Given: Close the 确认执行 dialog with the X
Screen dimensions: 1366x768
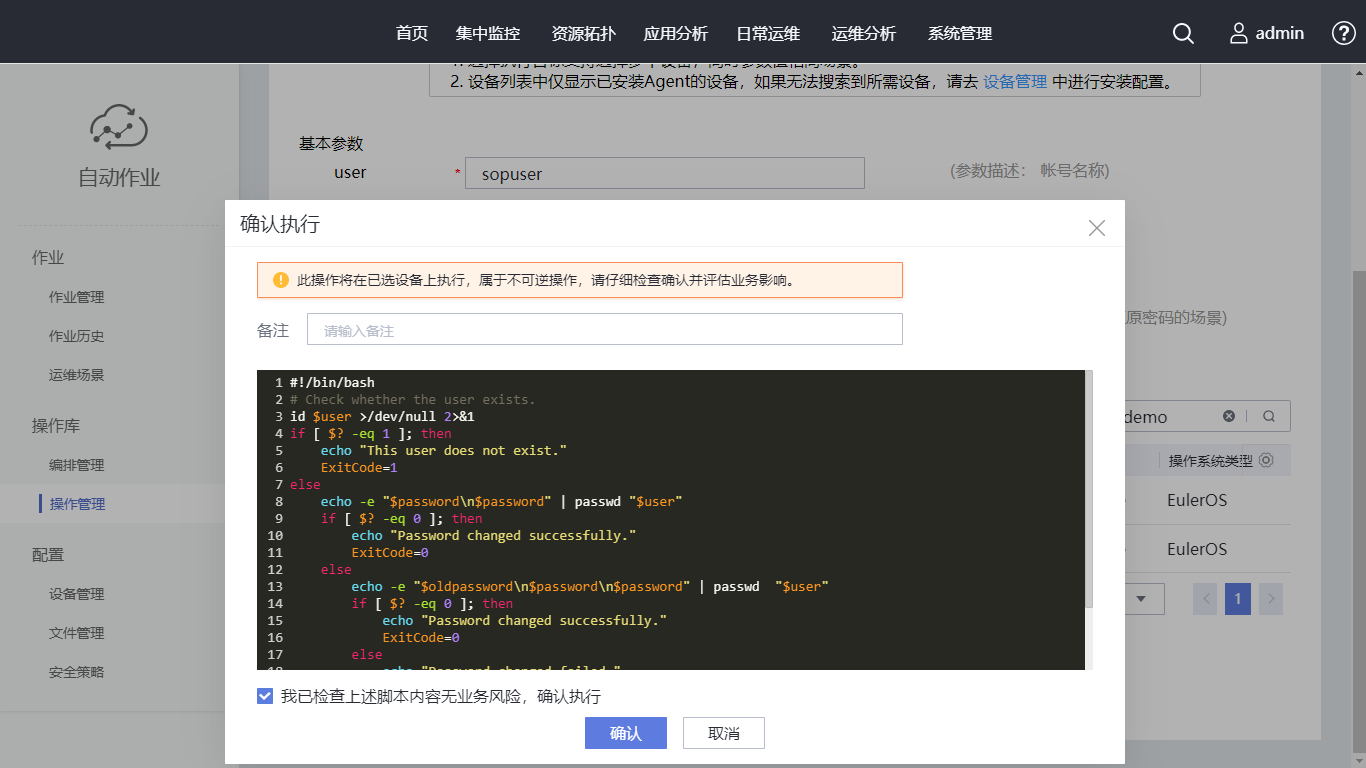Looking at the screenshot, I should [1097, 228].
